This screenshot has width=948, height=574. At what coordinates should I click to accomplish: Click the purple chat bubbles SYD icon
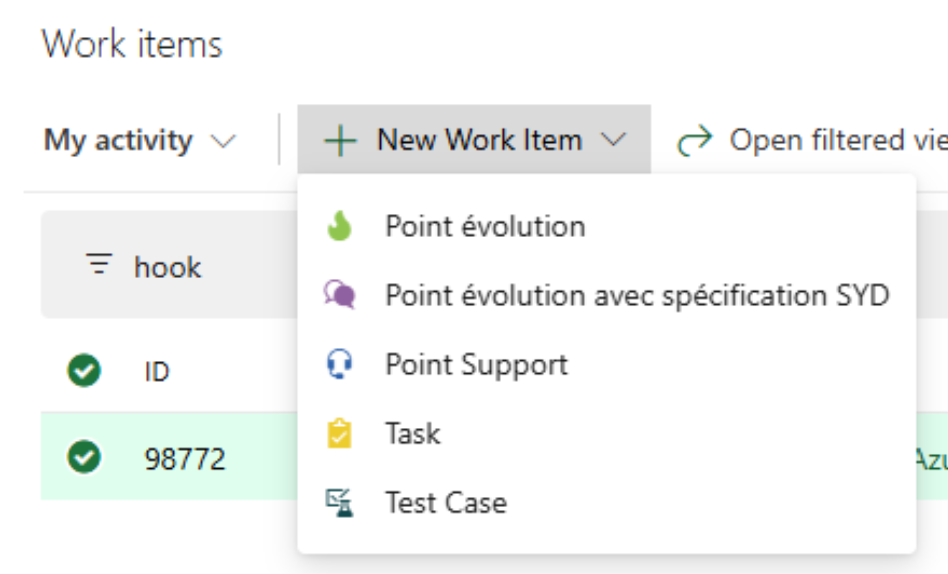340,295
